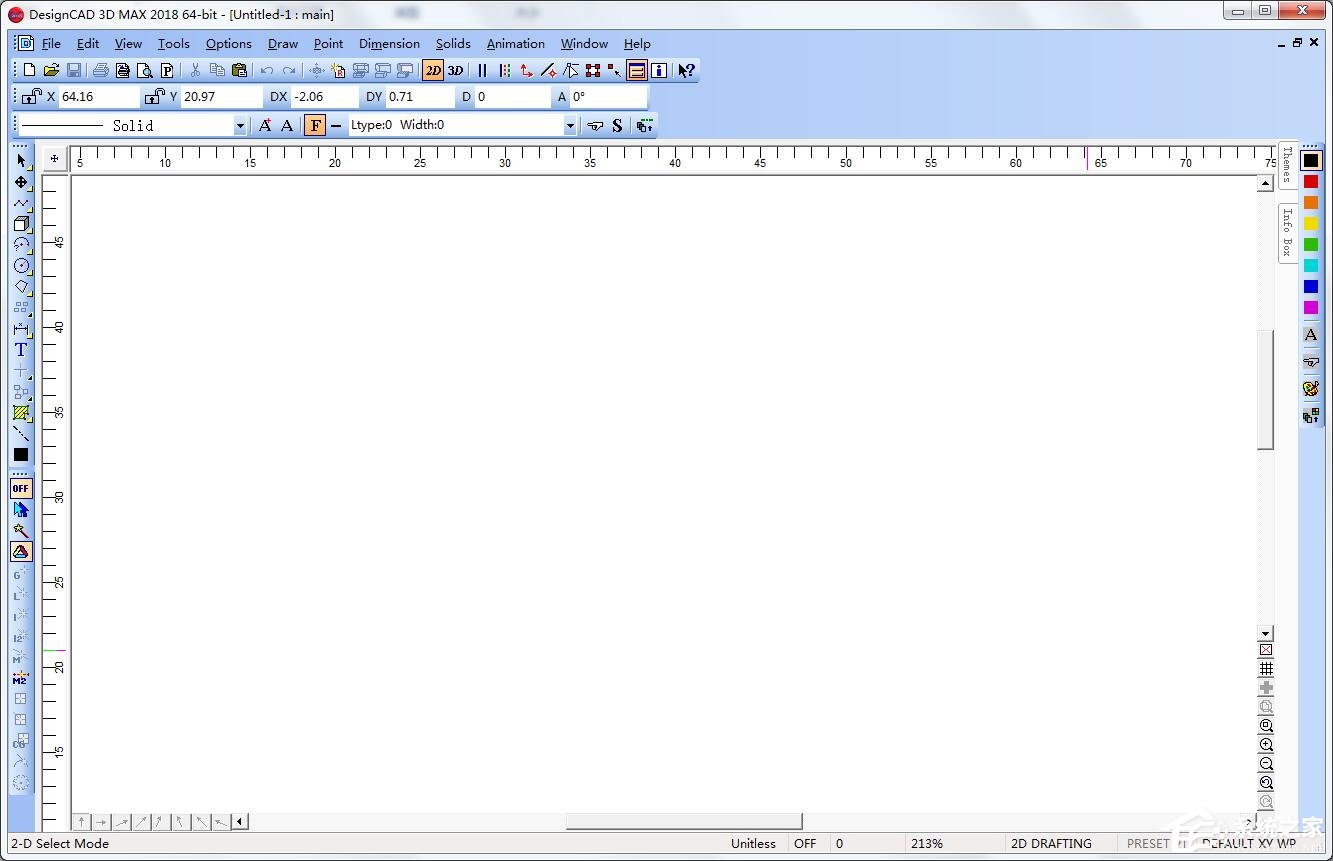Open the Dimension menu
The height and width of the screenshot is (861, 1333).
pyautogui.click(x=389, y=44)
